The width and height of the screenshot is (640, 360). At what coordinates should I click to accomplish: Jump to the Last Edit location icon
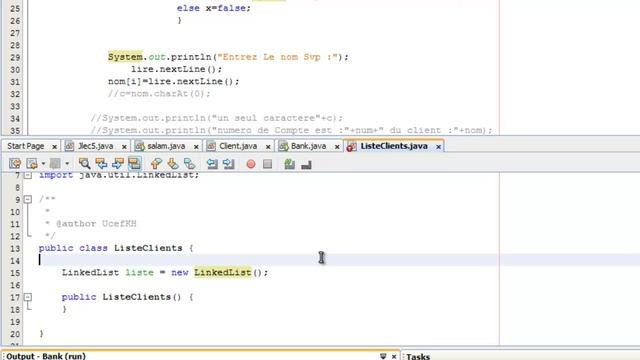[x=15, y=164]
